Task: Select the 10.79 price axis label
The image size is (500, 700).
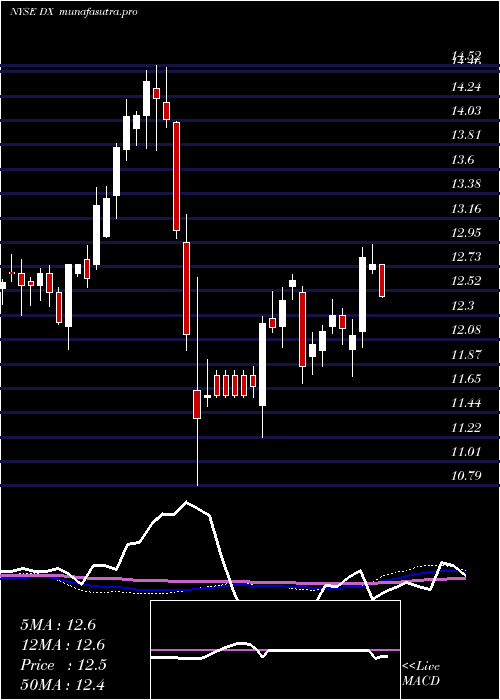Action: (467, 475)
